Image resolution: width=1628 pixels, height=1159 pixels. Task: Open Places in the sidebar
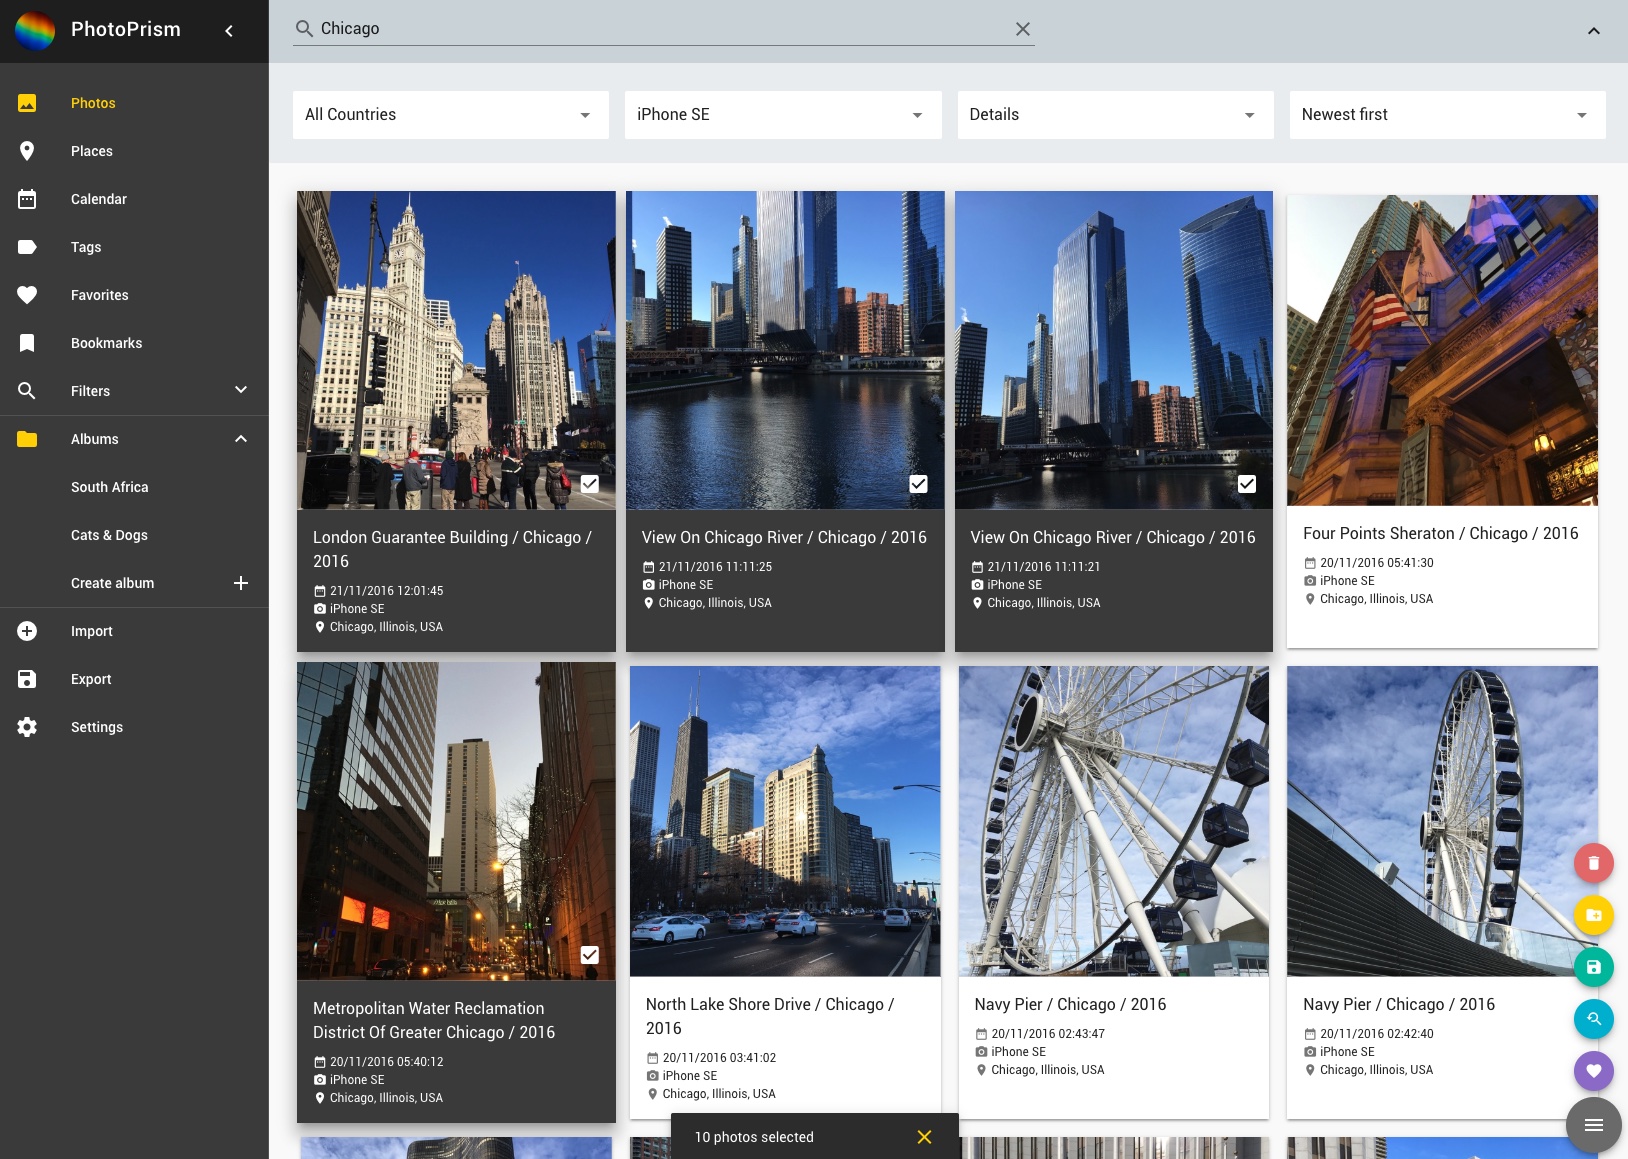tap(92, 151)
